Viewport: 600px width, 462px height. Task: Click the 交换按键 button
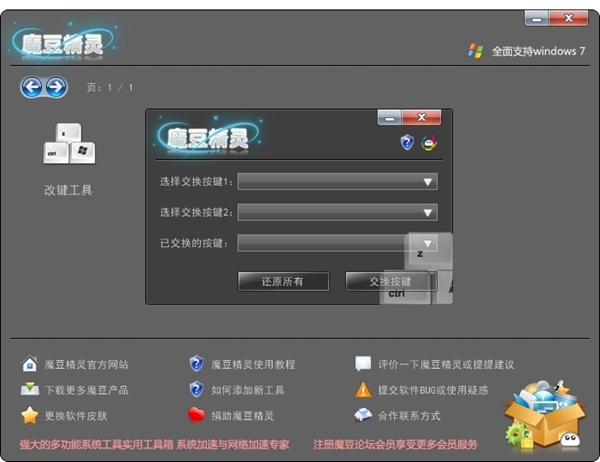tap(391, 282)
